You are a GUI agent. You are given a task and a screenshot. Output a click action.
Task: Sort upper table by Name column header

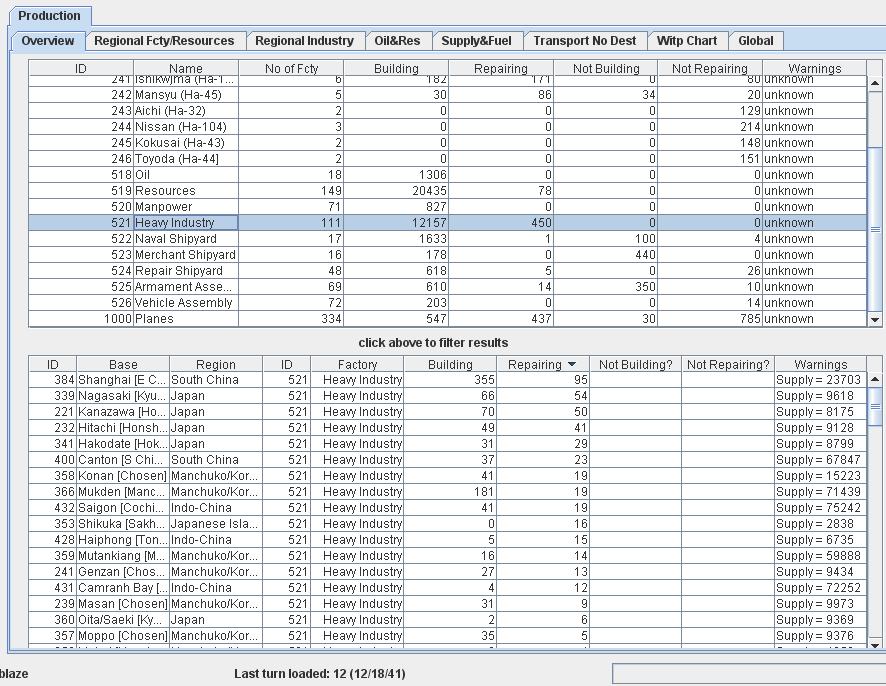[x=185, y=68]
